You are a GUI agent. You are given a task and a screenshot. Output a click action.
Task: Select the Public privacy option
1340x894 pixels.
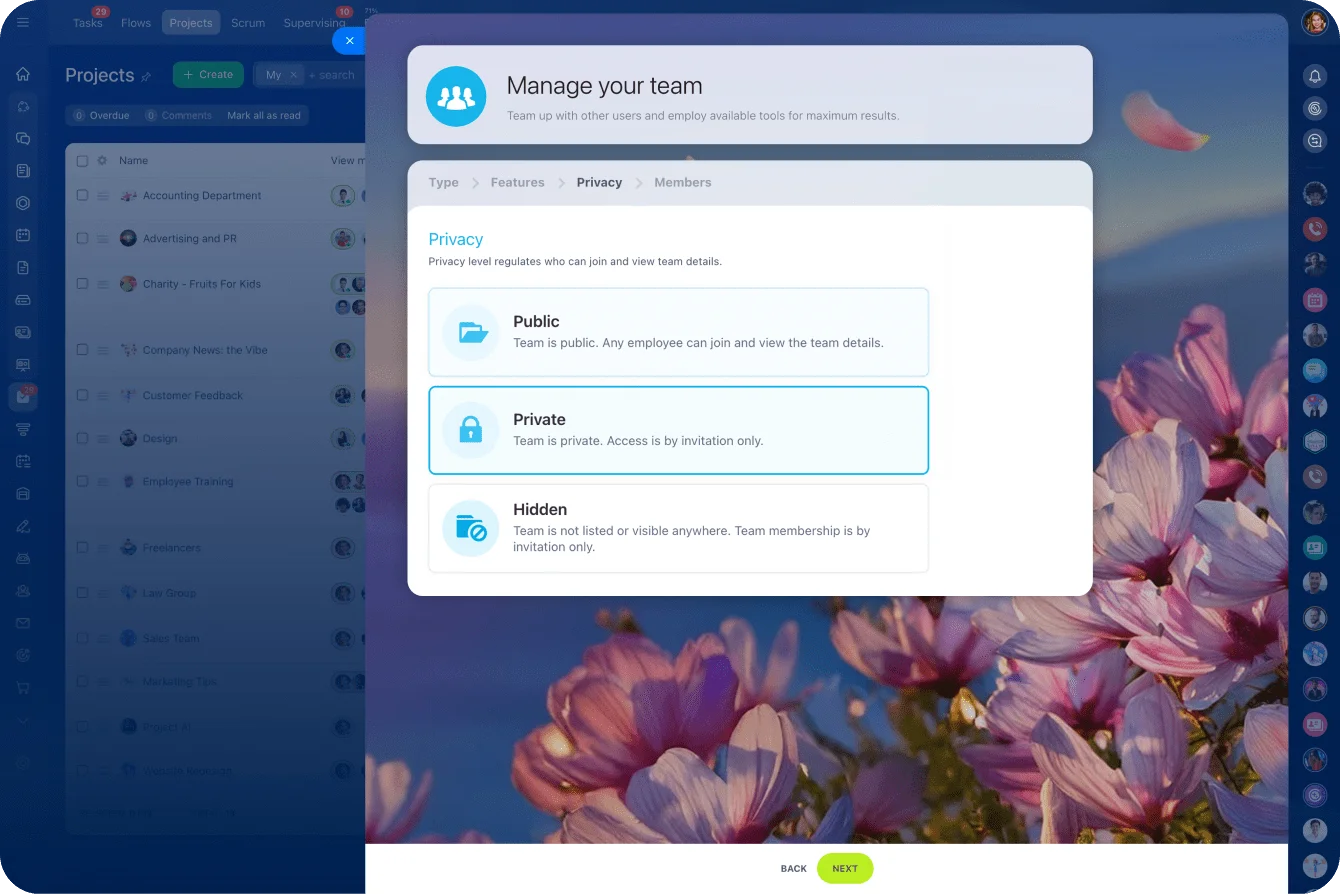[678, 332]
